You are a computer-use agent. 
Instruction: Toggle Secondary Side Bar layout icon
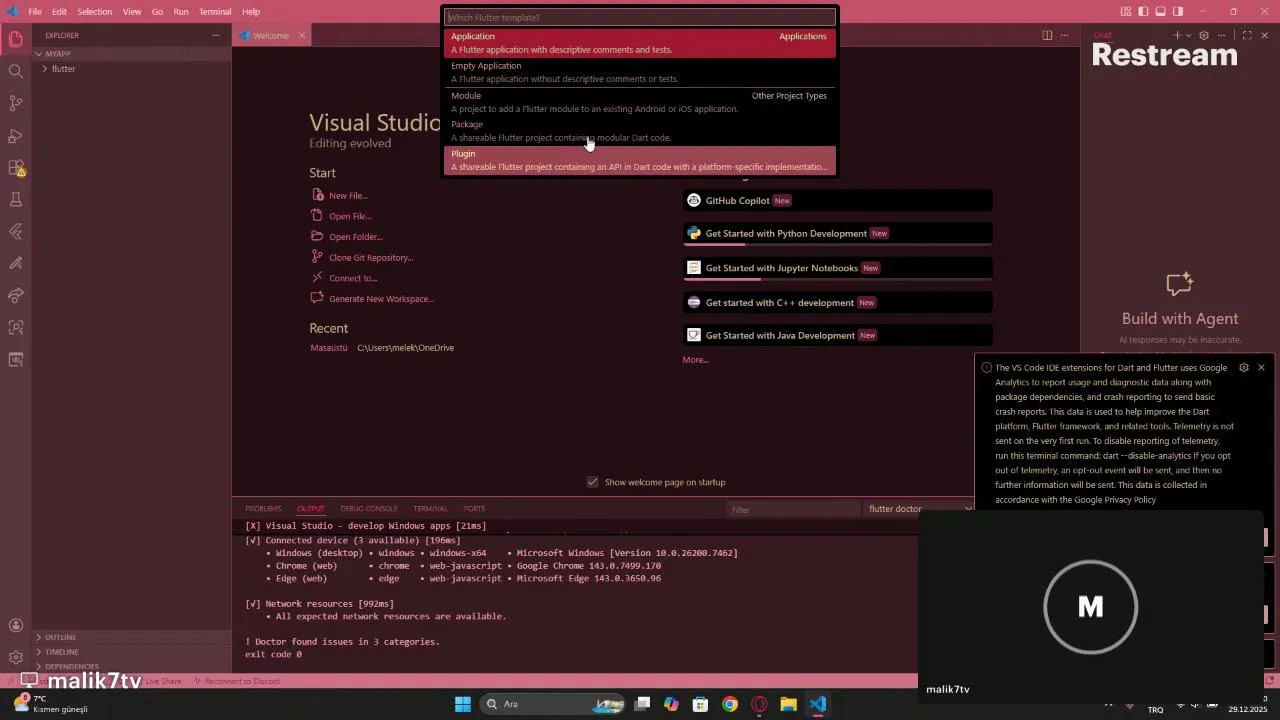1178,11
